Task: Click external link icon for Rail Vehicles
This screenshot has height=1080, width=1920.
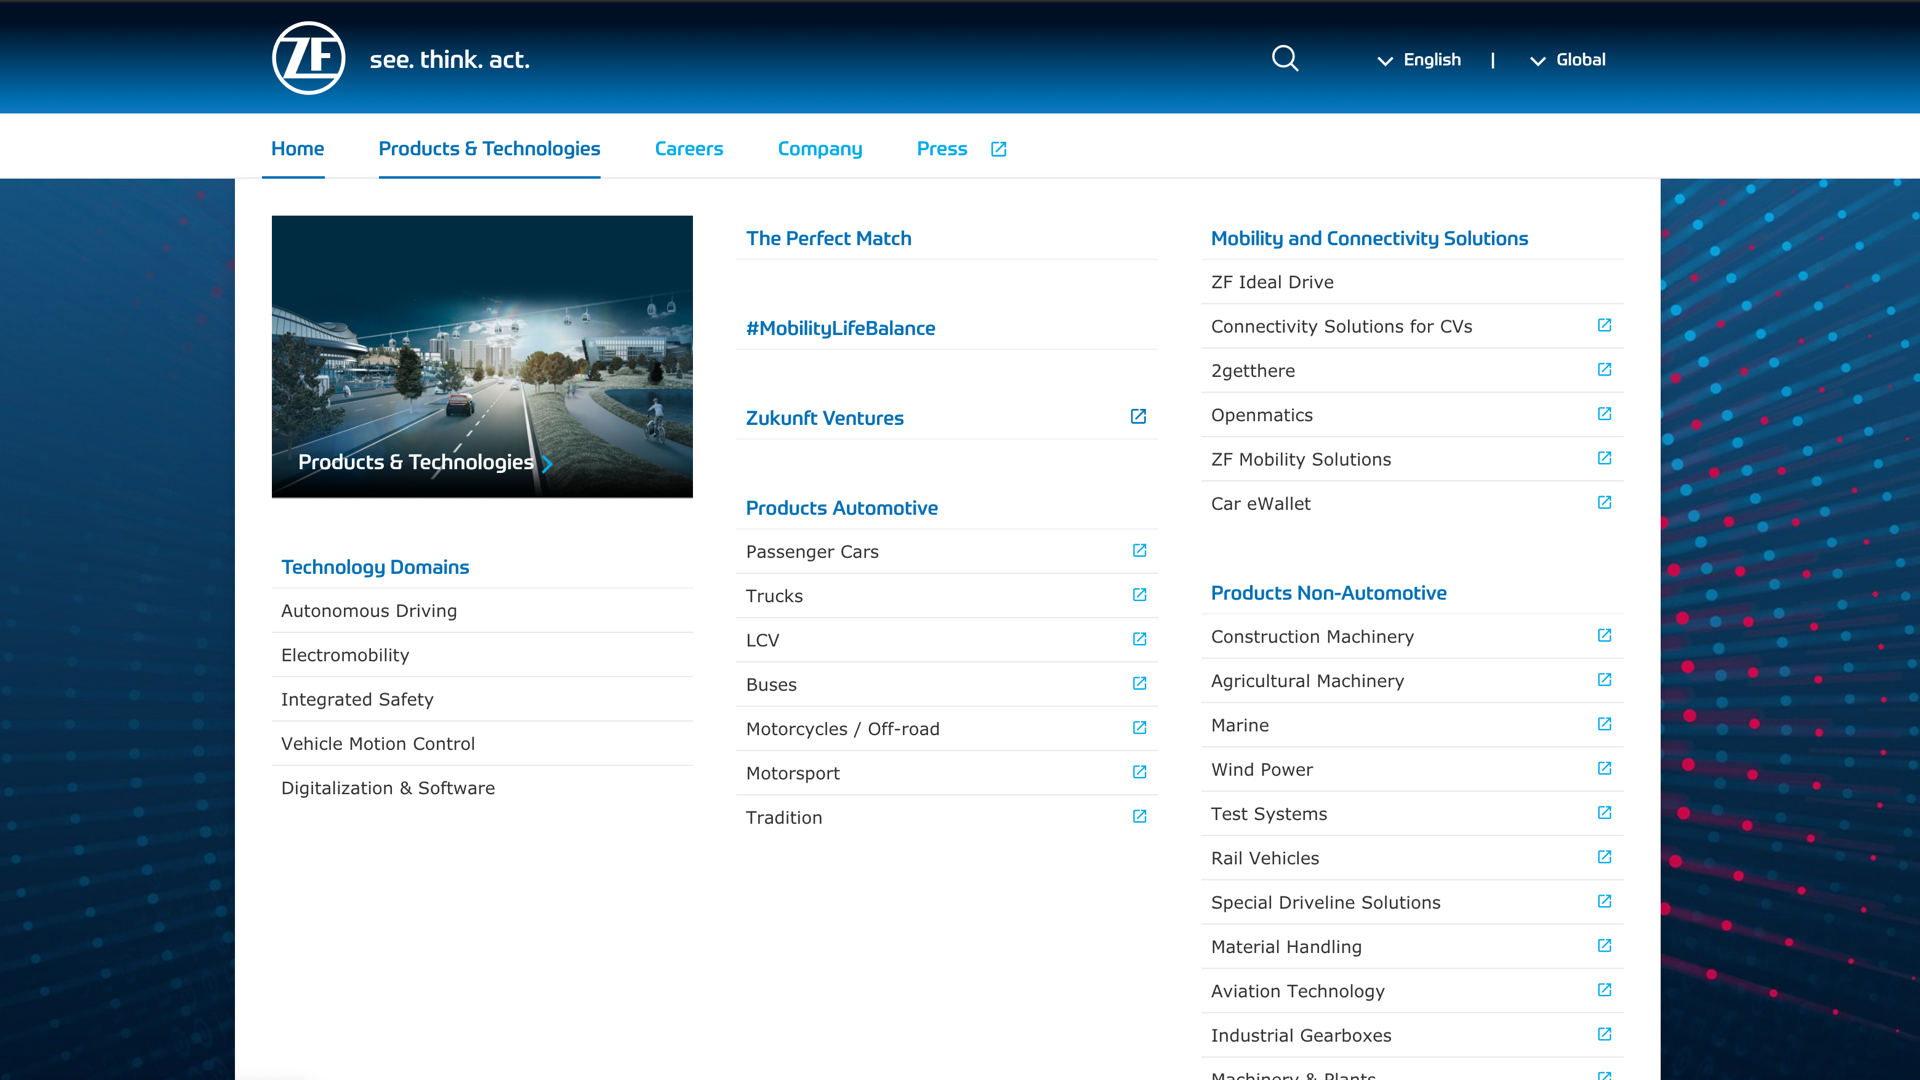Action: [x=1604, y=857]
